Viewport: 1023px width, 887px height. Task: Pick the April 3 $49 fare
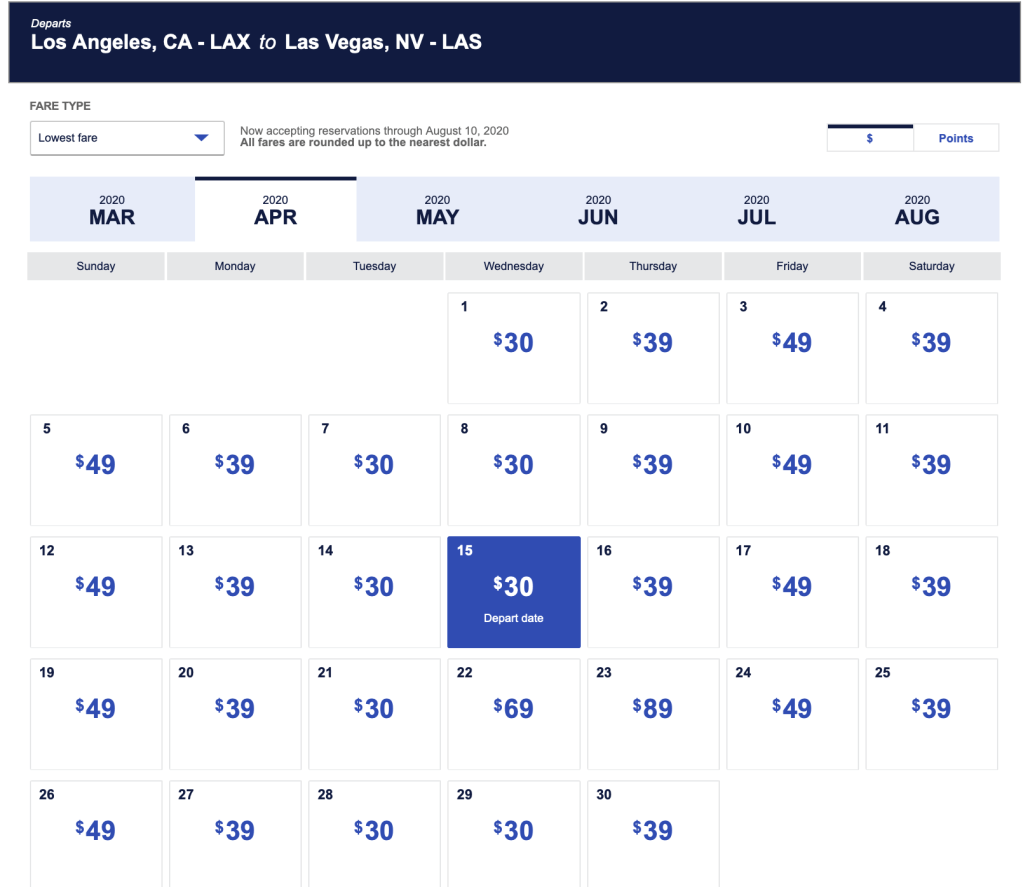coord(792,348)
